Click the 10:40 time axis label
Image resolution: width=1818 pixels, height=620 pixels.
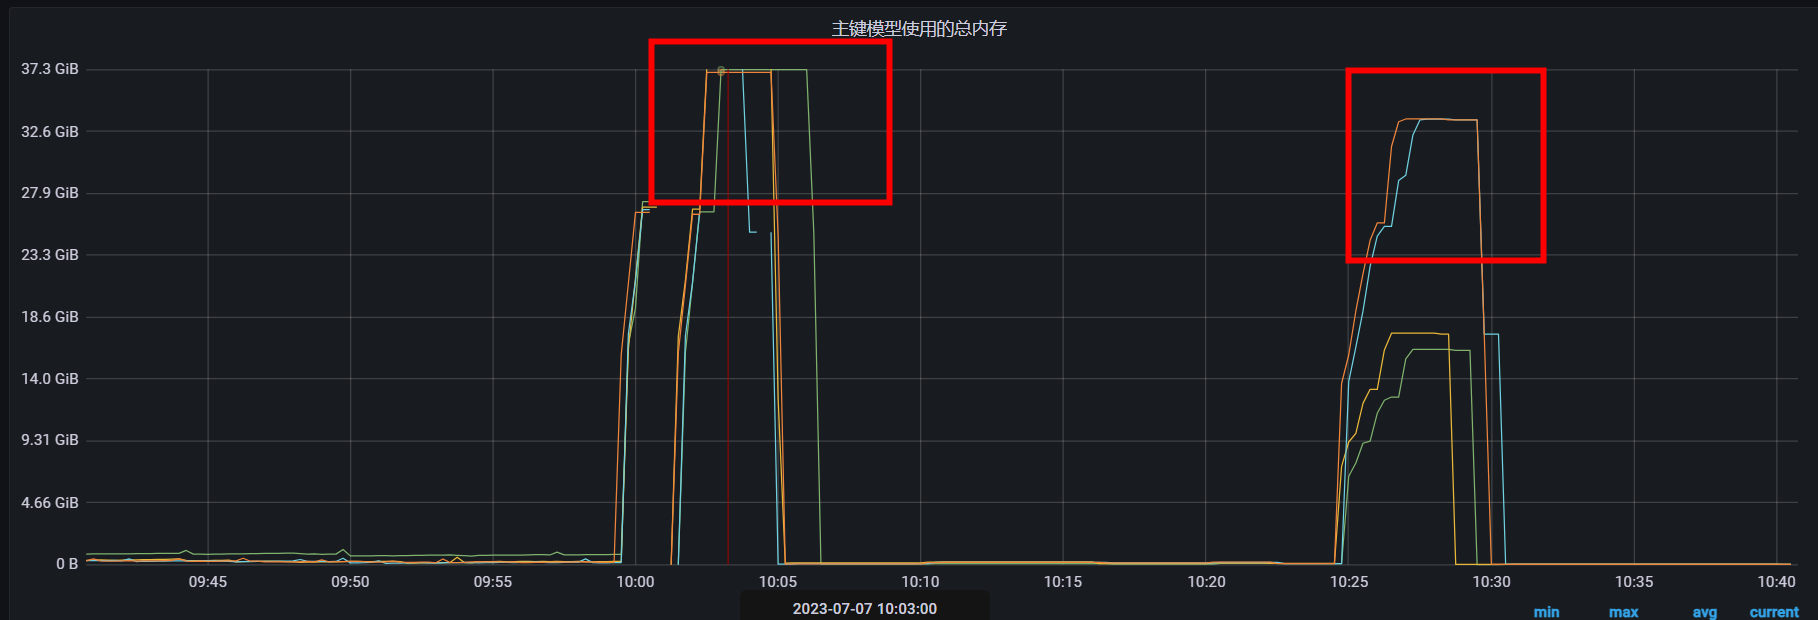[1776, 581]
